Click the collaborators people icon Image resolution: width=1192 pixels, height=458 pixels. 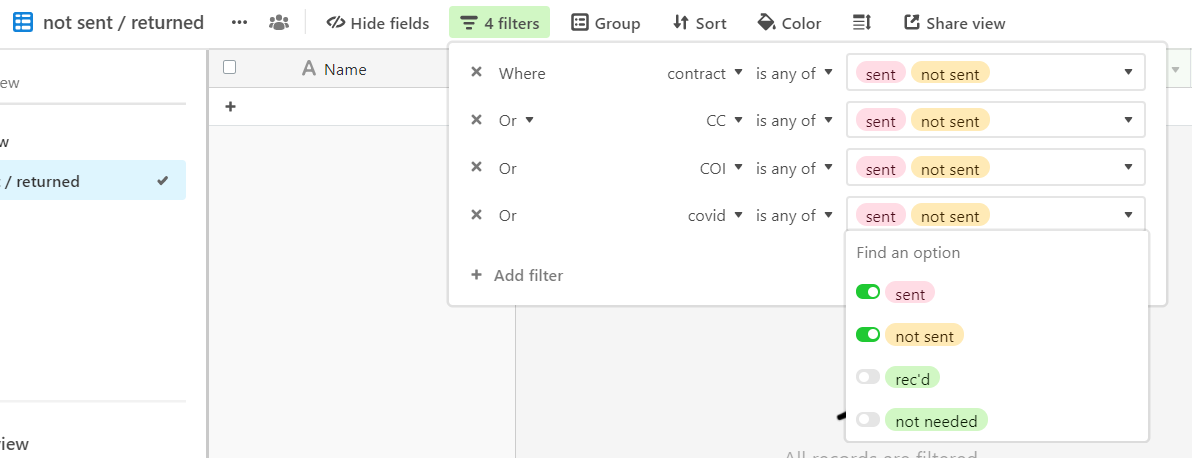tap(279, 23)
